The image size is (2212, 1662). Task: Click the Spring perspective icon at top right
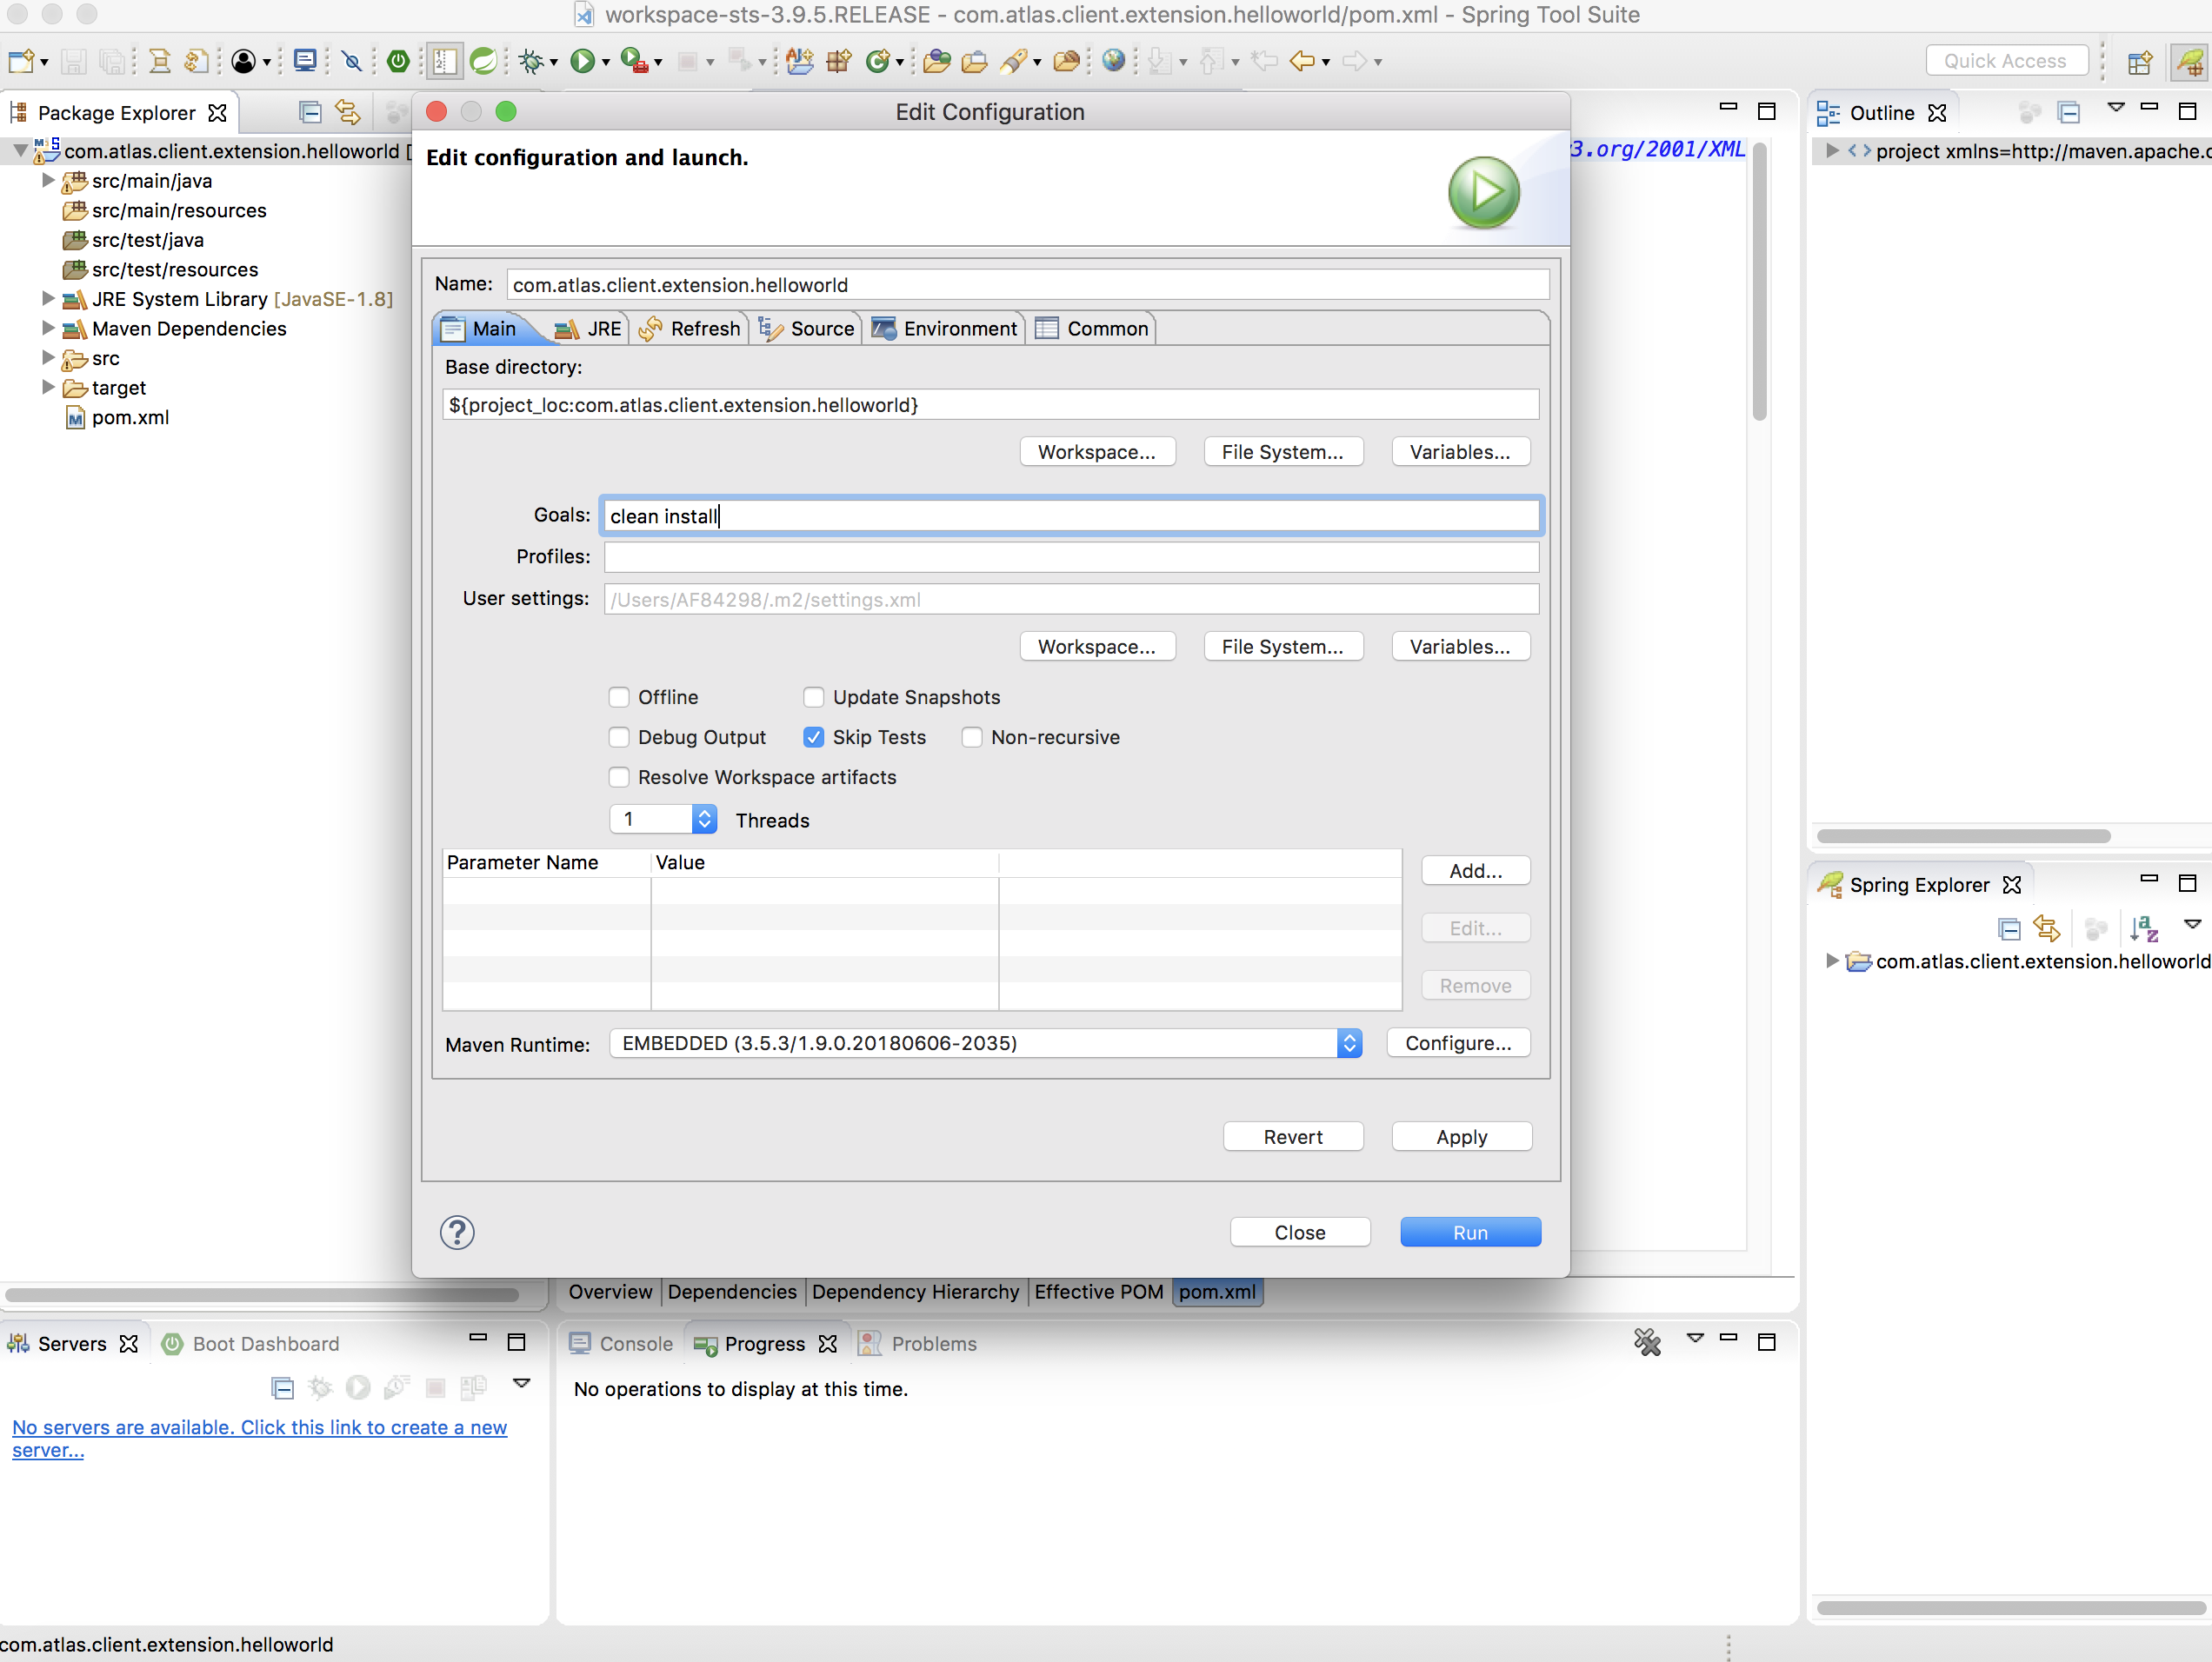pos(2189,62)
